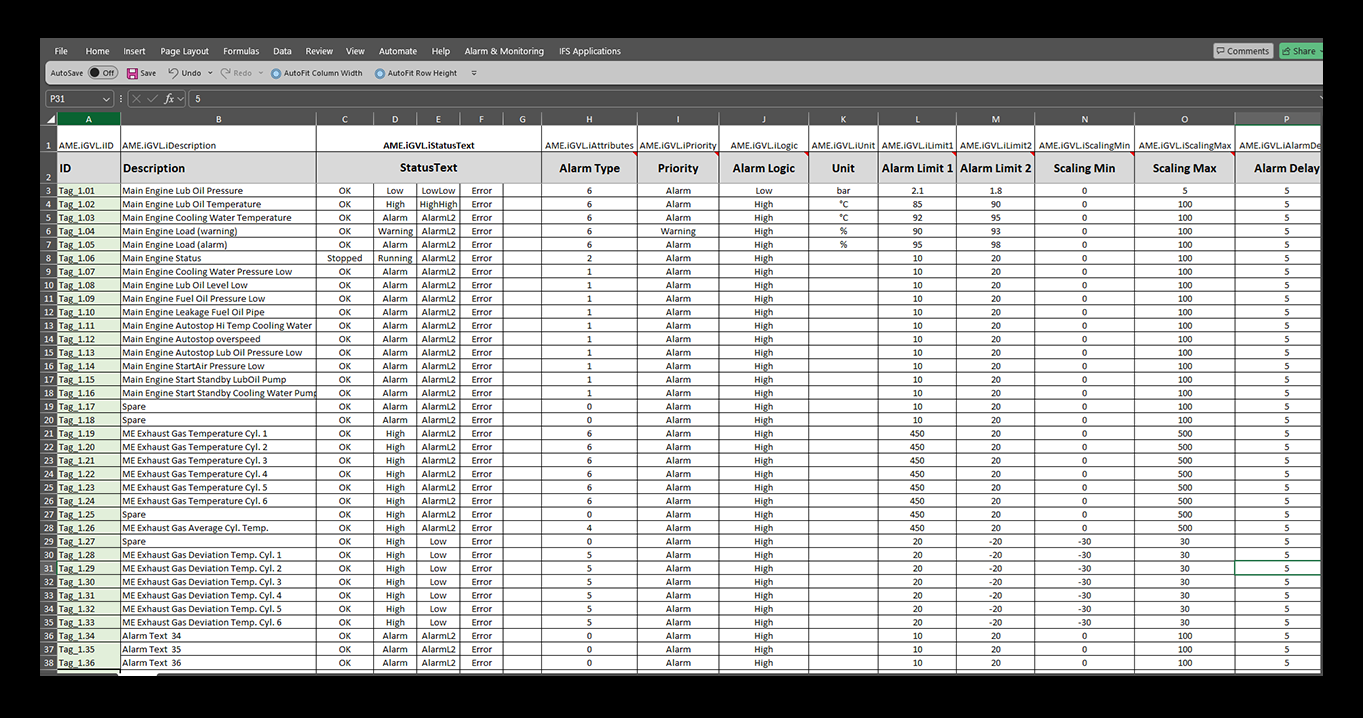Toggle the AutoSave switch
This screenshot has width=1363, height=718.
[102, 73]
